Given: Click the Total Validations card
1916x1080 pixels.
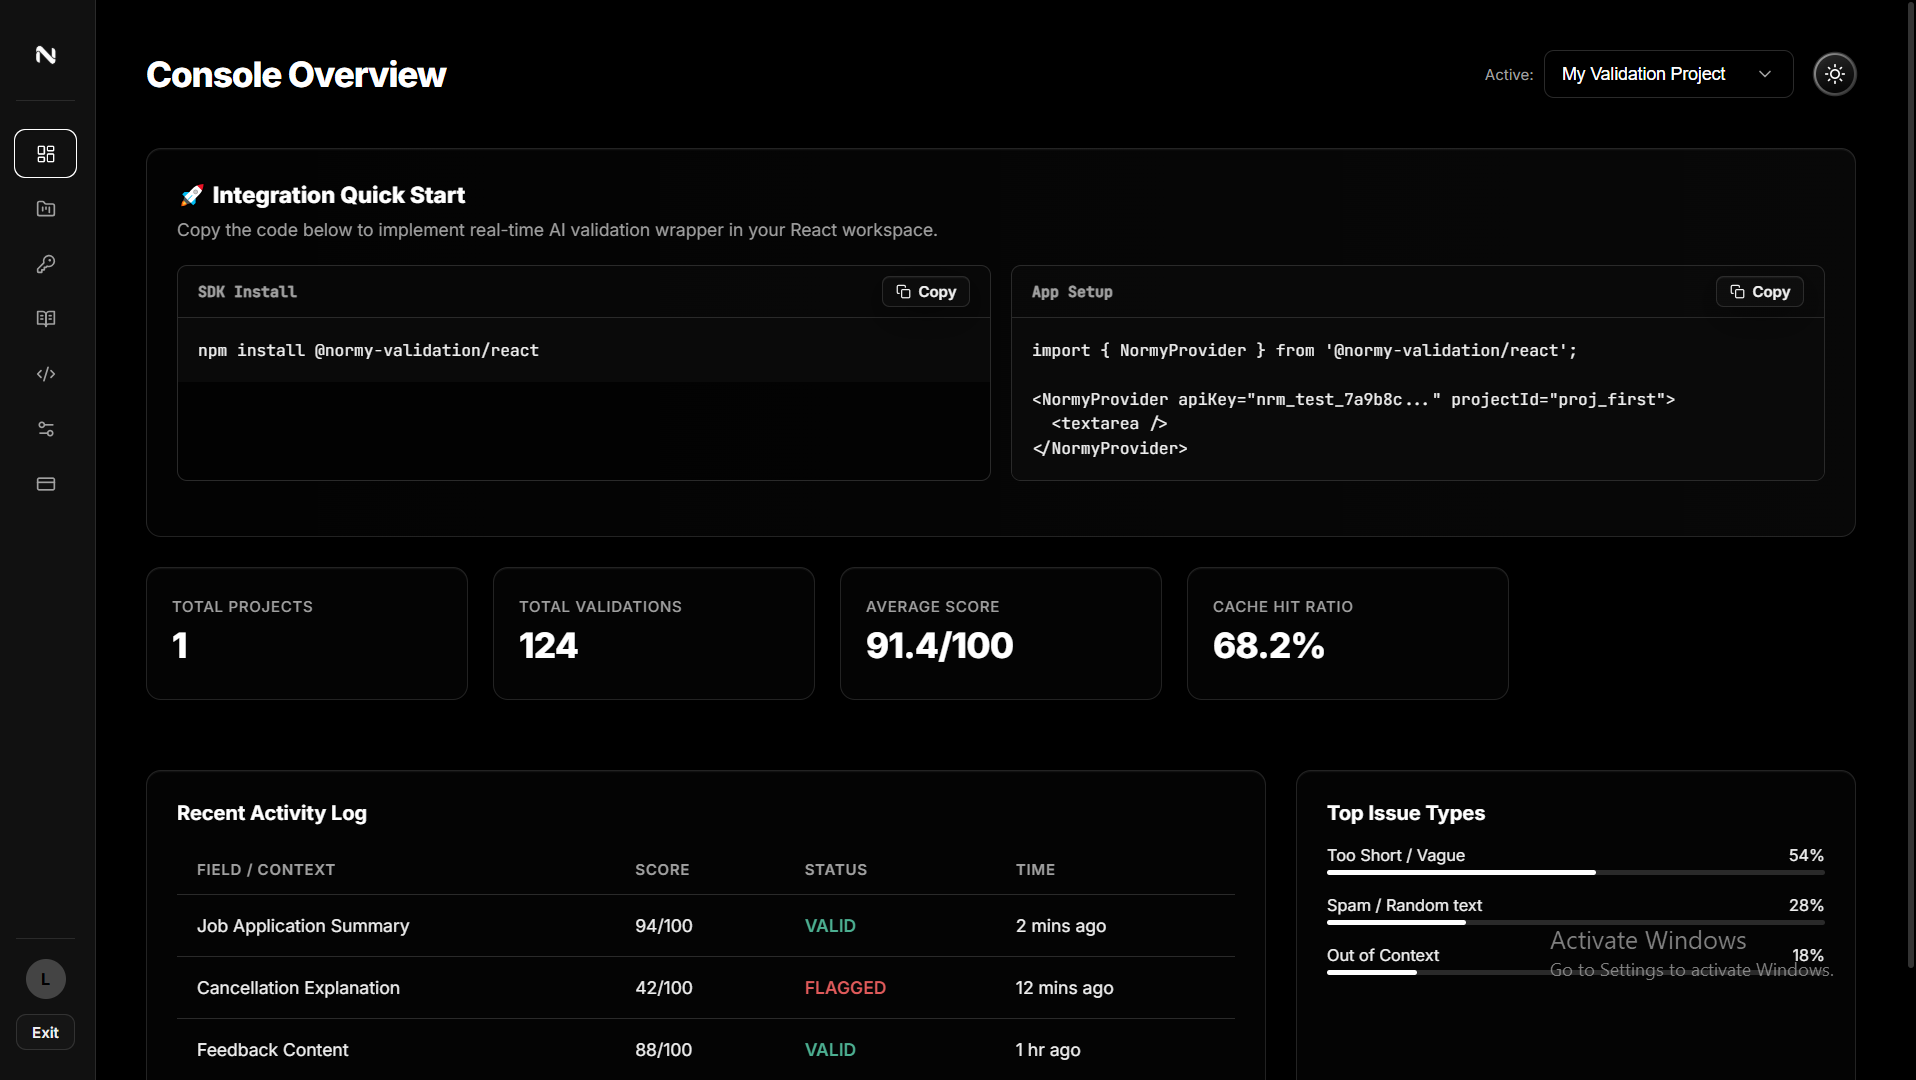Looking at the screenshot, I should [x=654, y=634].
